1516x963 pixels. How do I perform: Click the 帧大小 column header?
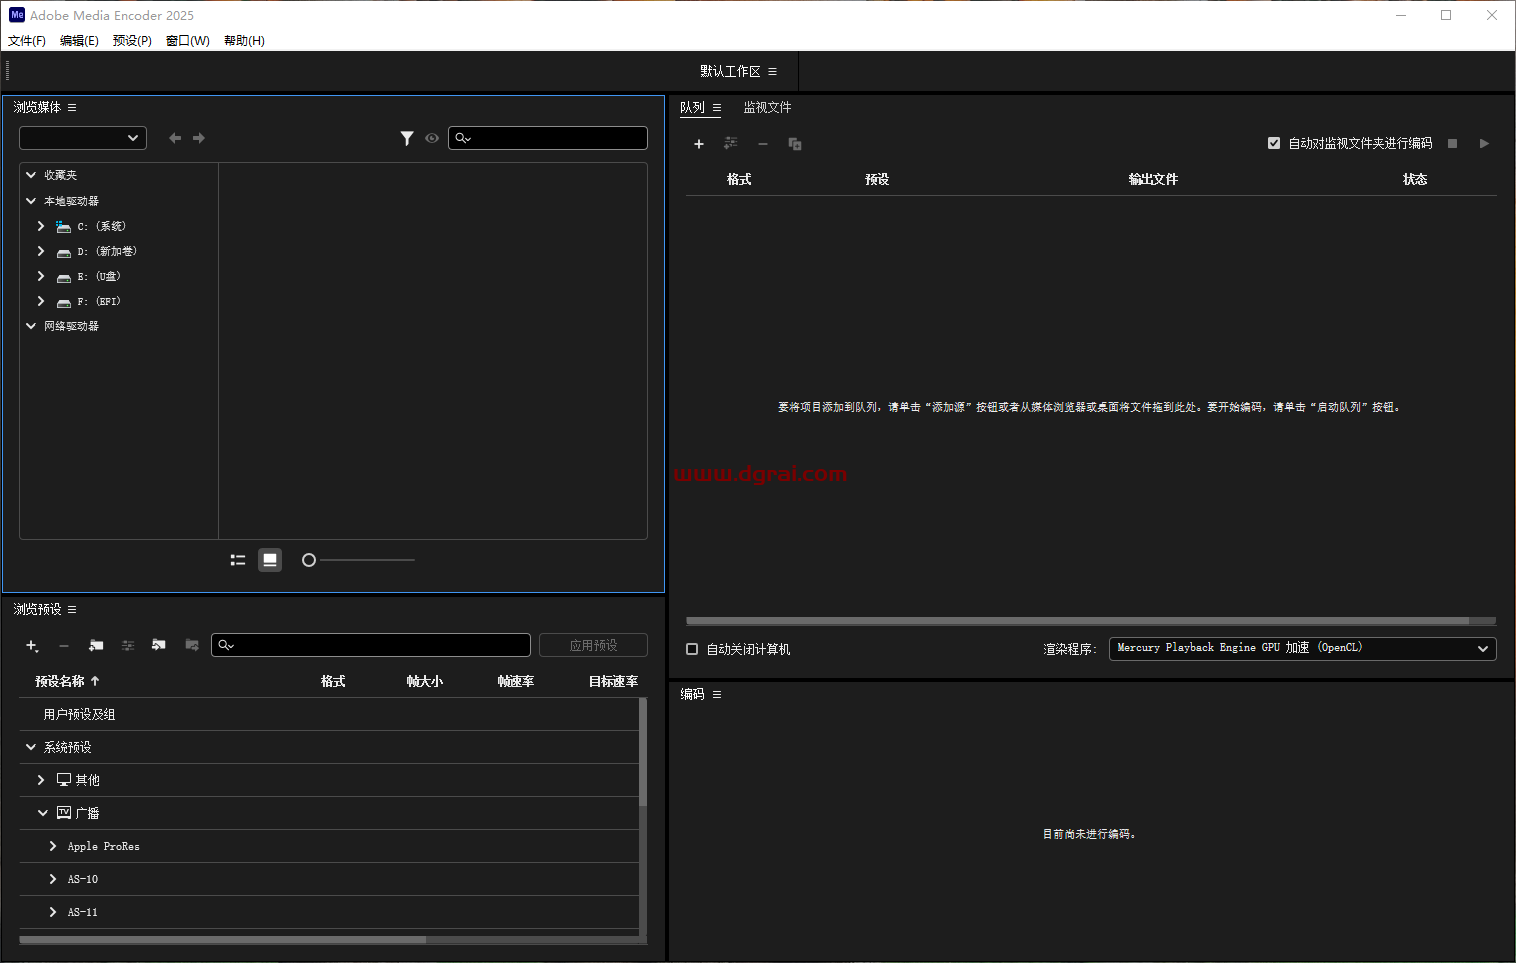[x=425, y=681]
